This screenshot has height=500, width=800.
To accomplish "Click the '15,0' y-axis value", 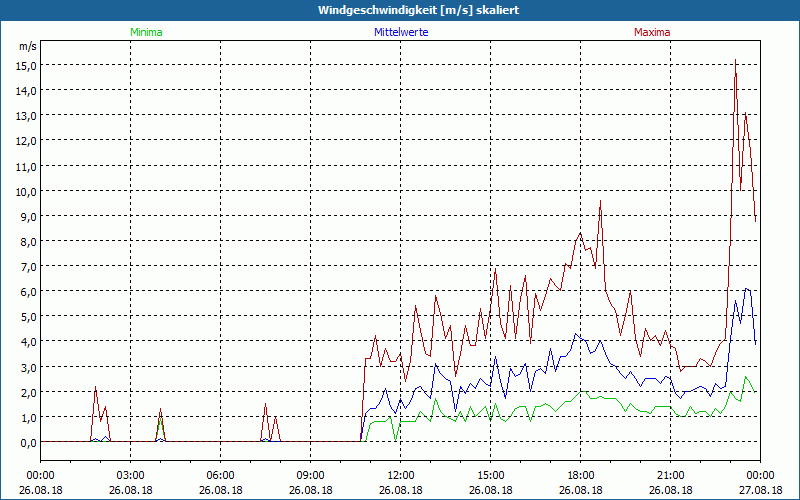I will (x=26, y=65).
